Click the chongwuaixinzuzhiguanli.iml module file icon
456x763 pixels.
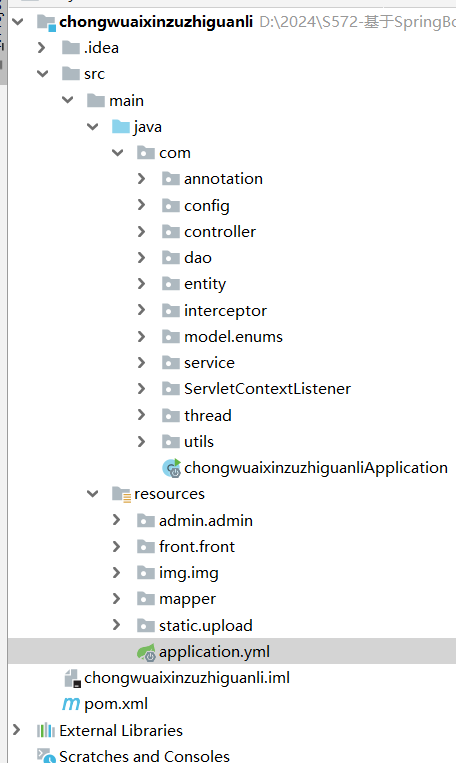[72, 678]
